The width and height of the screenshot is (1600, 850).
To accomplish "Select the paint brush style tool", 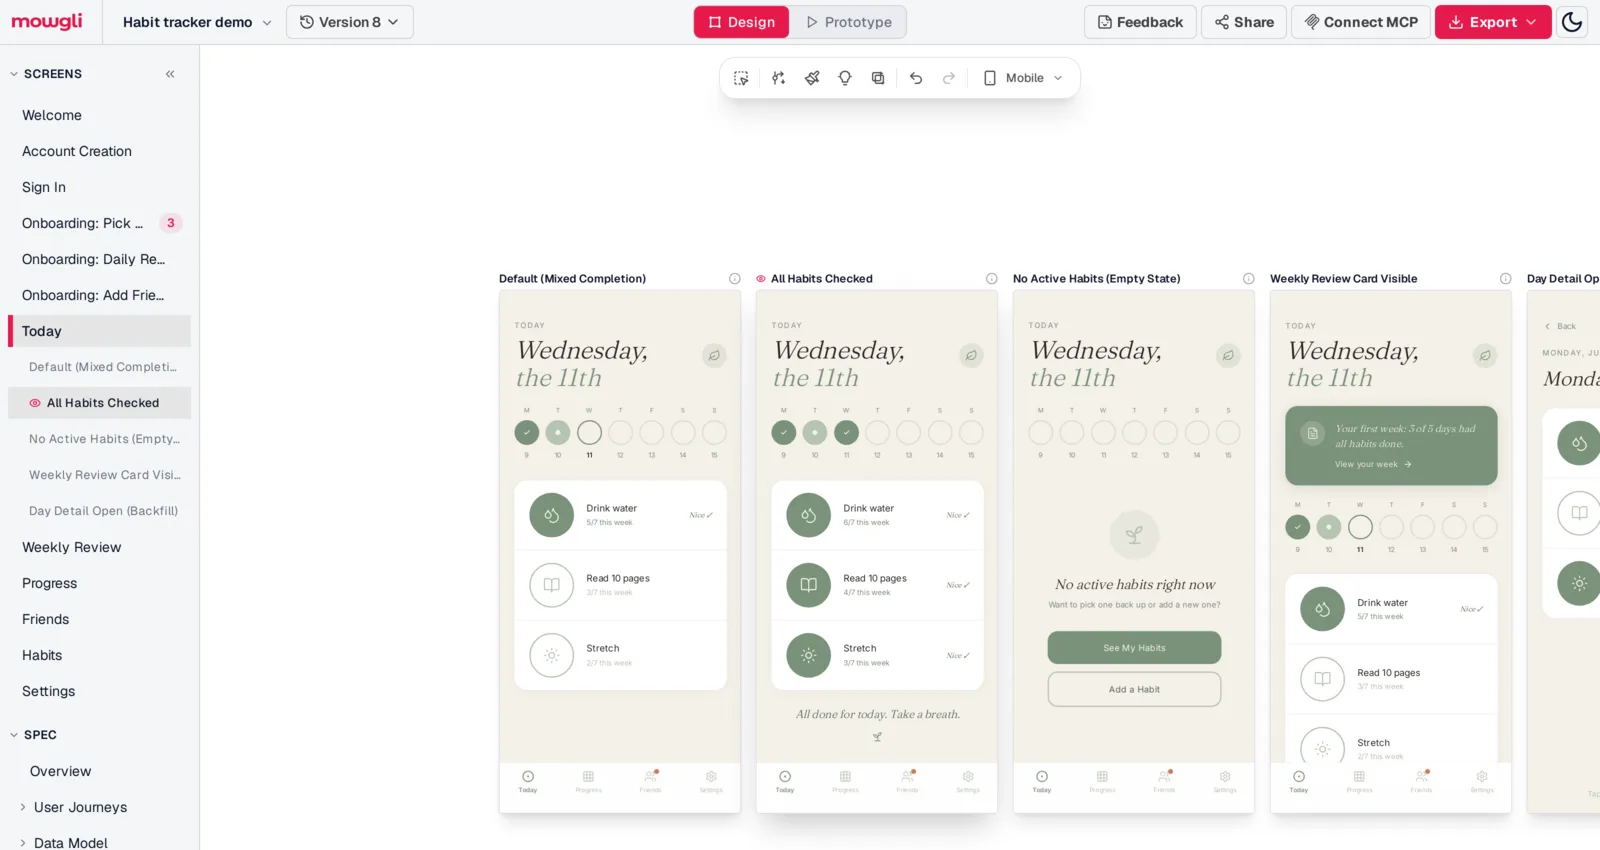I will pyautogui.click(x=812, y=78).
